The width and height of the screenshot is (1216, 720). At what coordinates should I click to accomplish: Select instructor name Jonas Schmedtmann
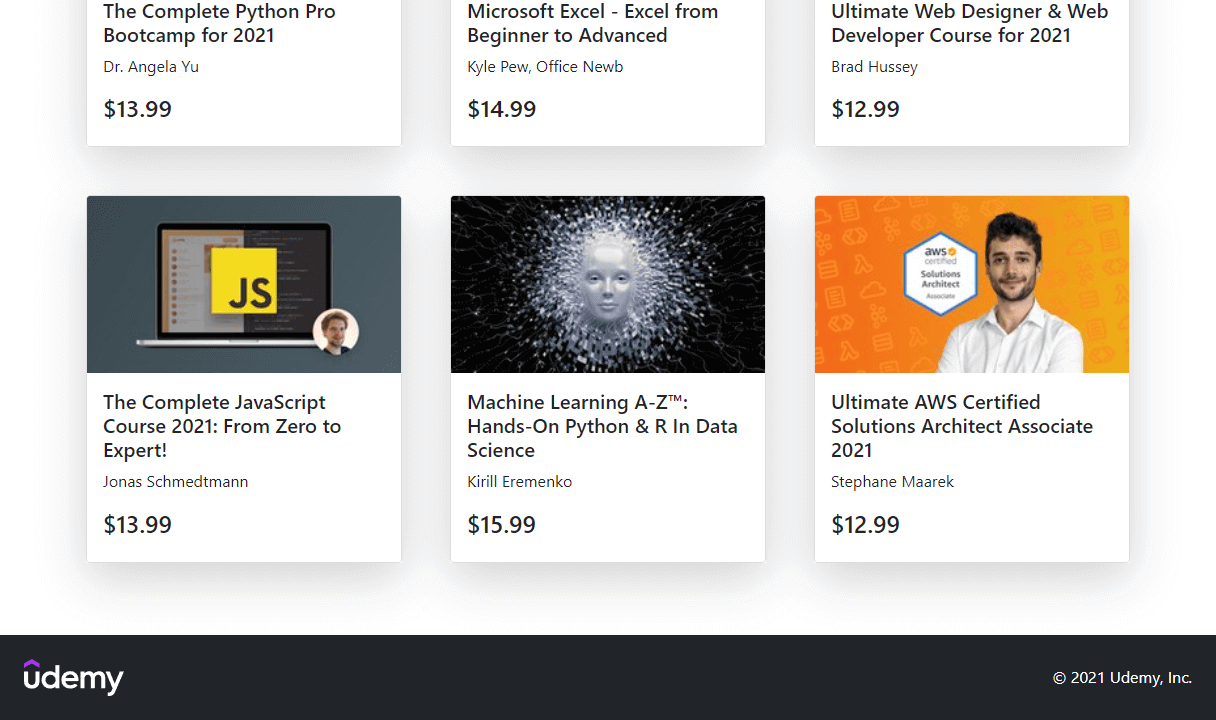(x=176, y=482)
